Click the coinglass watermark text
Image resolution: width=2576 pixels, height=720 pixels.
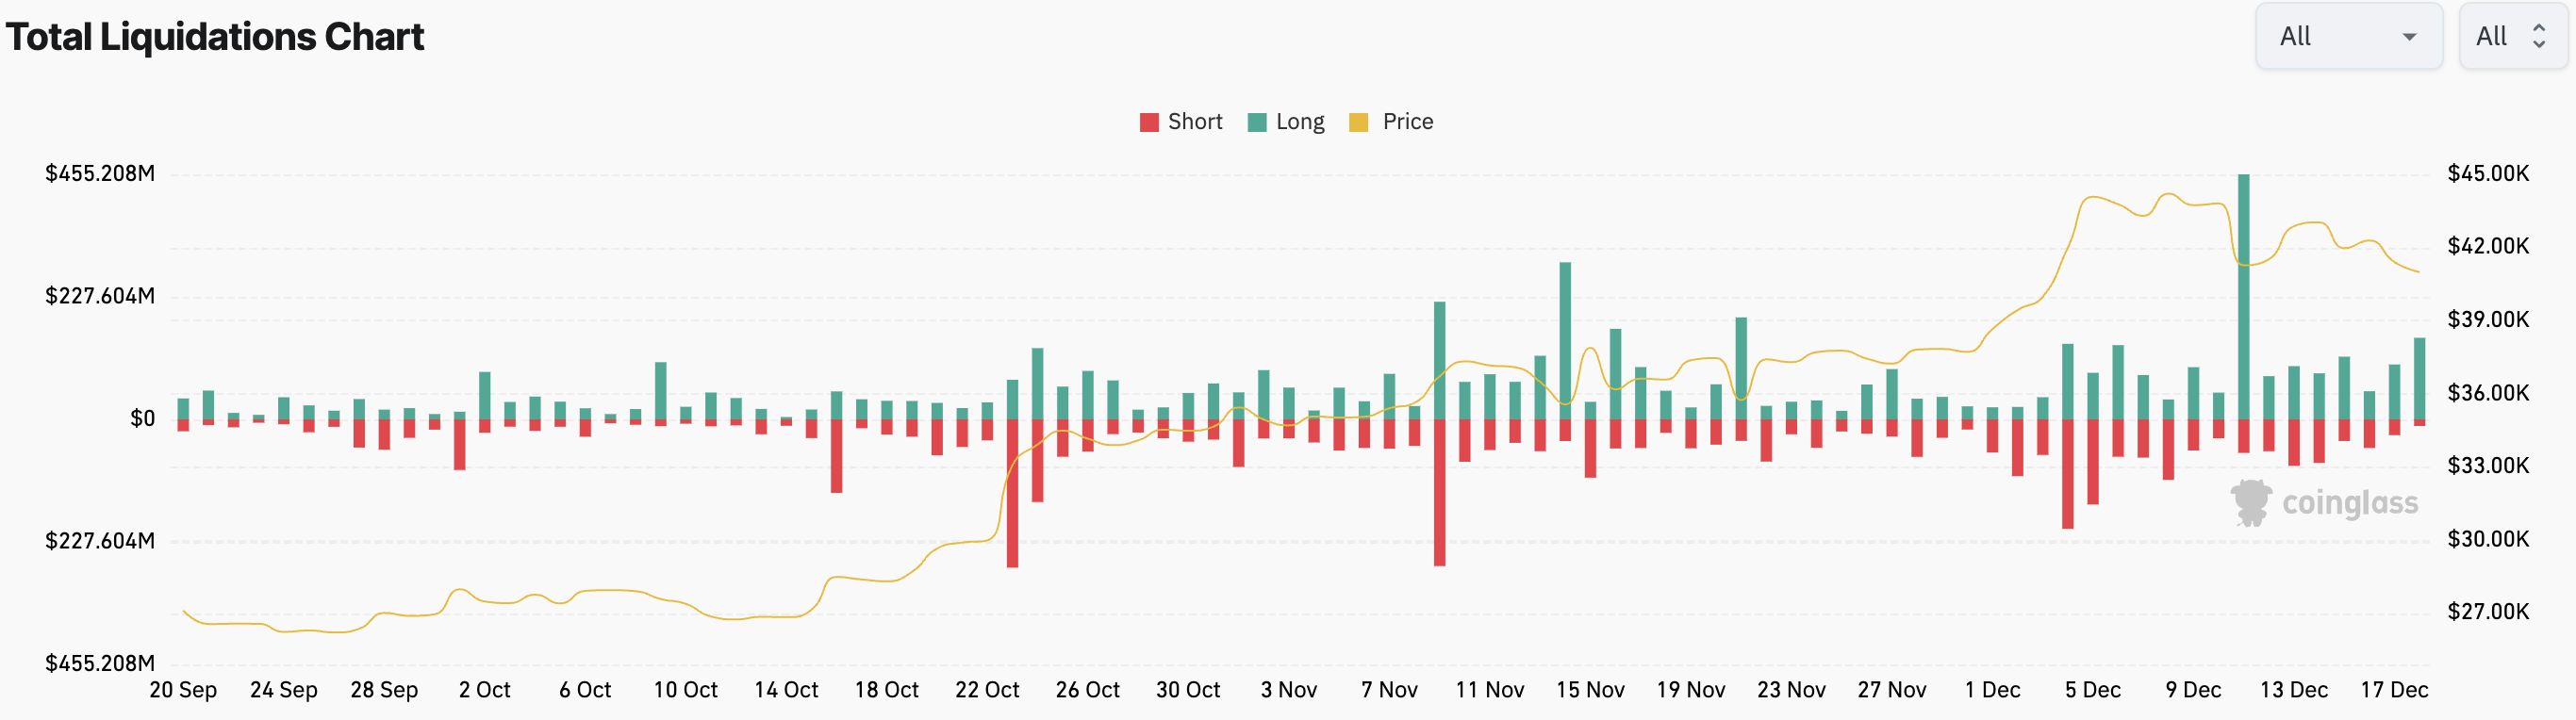click(2349, 503)
